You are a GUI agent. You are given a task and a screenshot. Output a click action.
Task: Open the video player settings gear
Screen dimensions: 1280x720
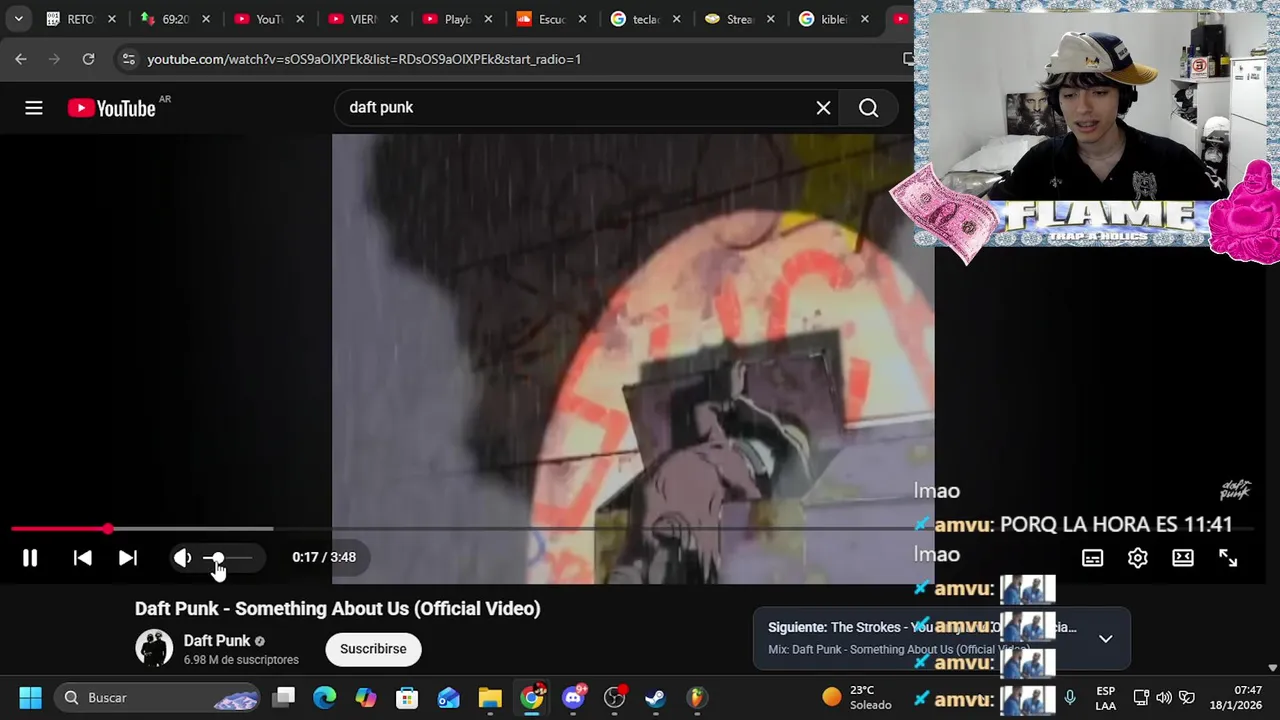[x=1138, y=558]
